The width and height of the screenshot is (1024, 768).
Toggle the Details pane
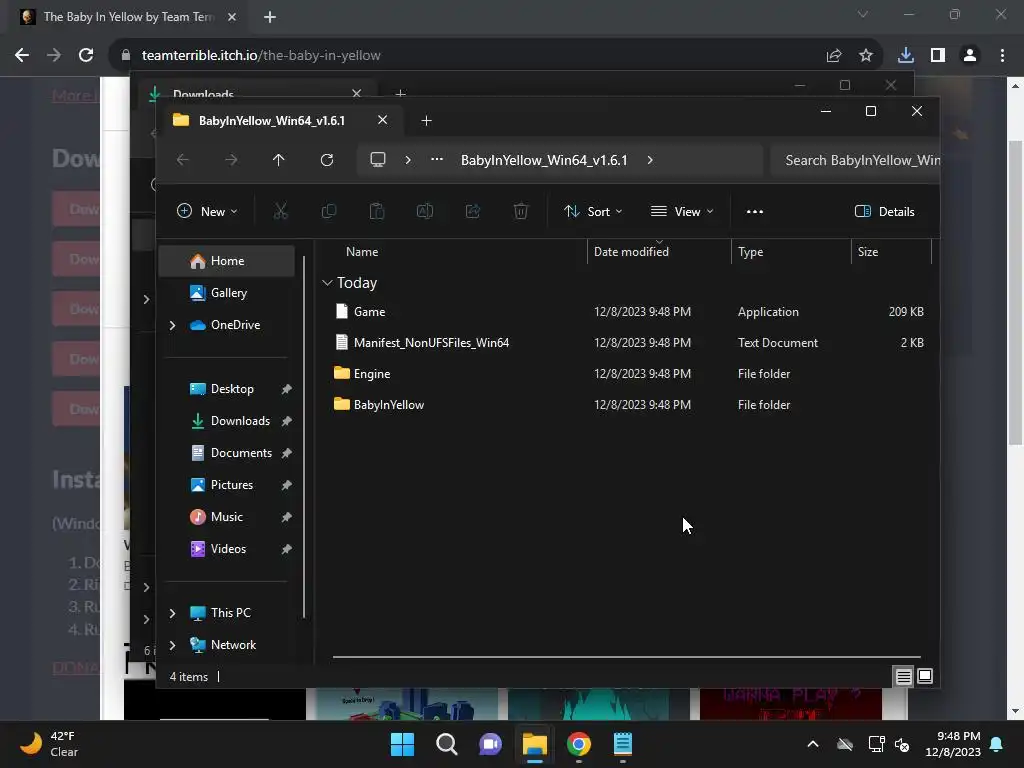pos(885,212)
